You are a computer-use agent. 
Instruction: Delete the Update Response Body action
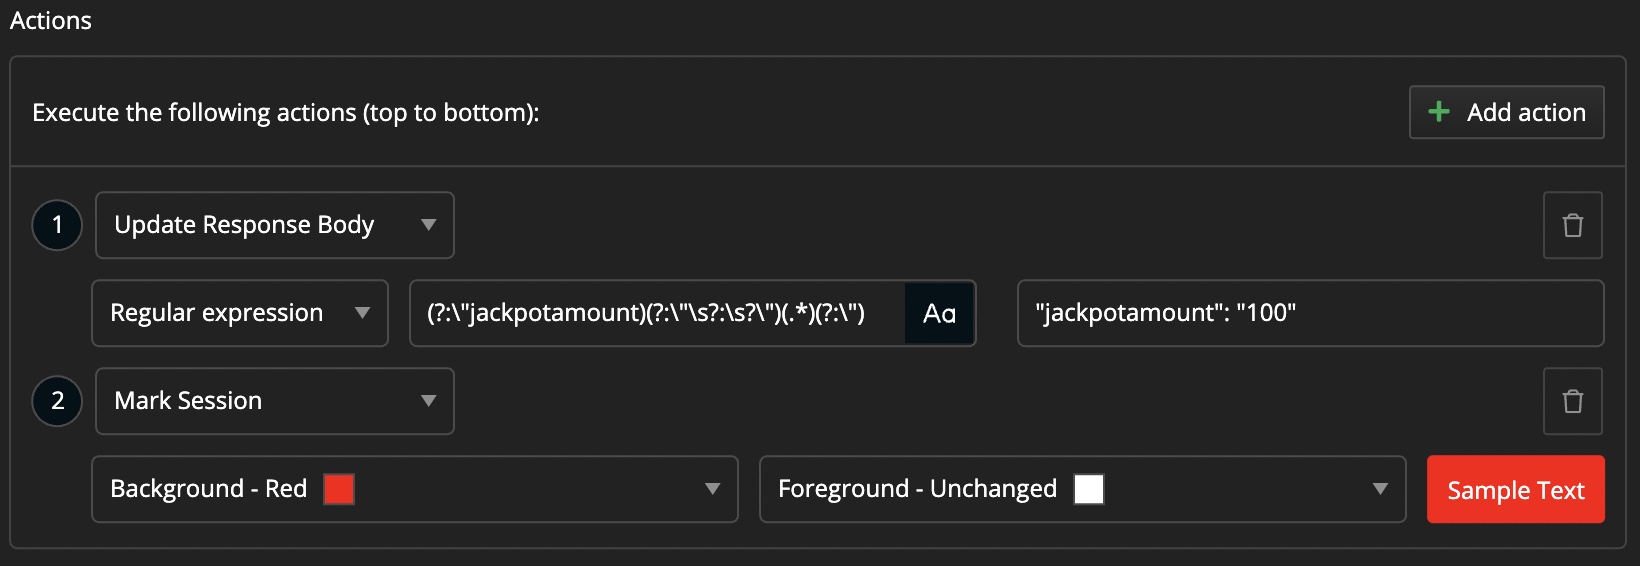[x=1572, y=225]
